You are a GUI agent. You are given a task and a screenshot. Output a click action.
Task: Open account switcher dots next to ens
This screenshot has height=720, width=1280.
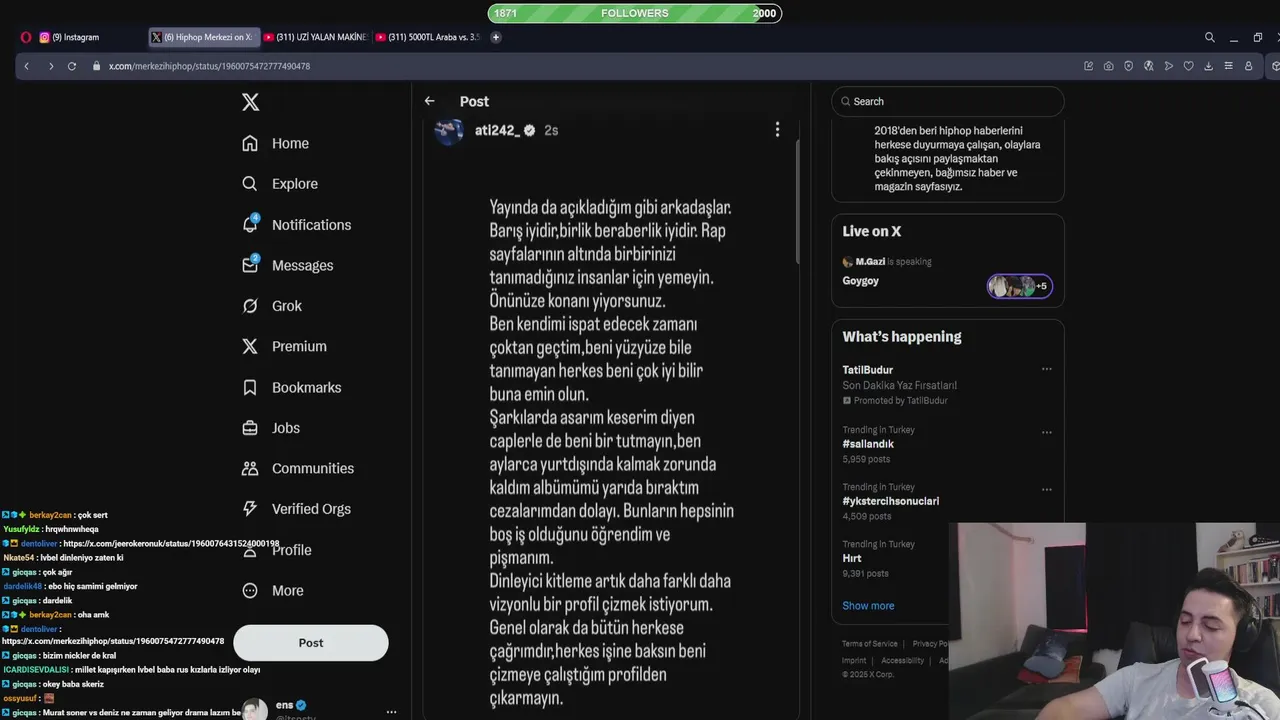click(x=391, y=711)
